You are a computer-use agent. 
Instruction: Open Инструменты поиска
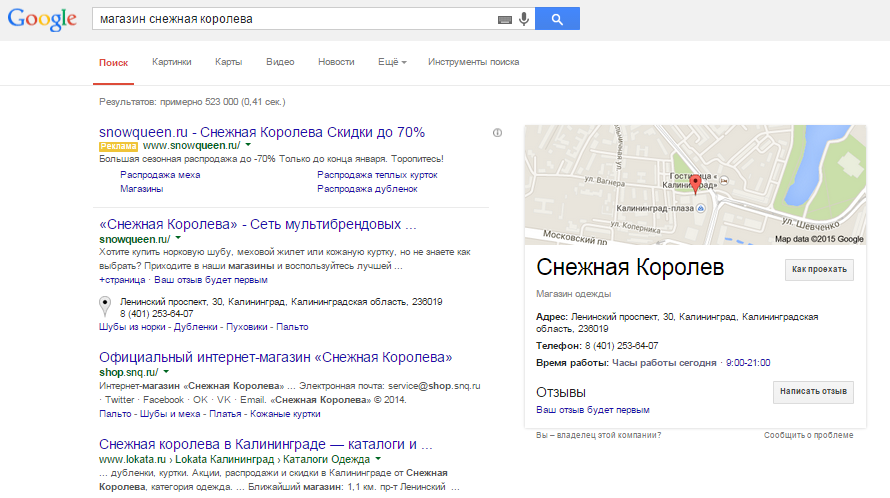(x=473, y=62)
